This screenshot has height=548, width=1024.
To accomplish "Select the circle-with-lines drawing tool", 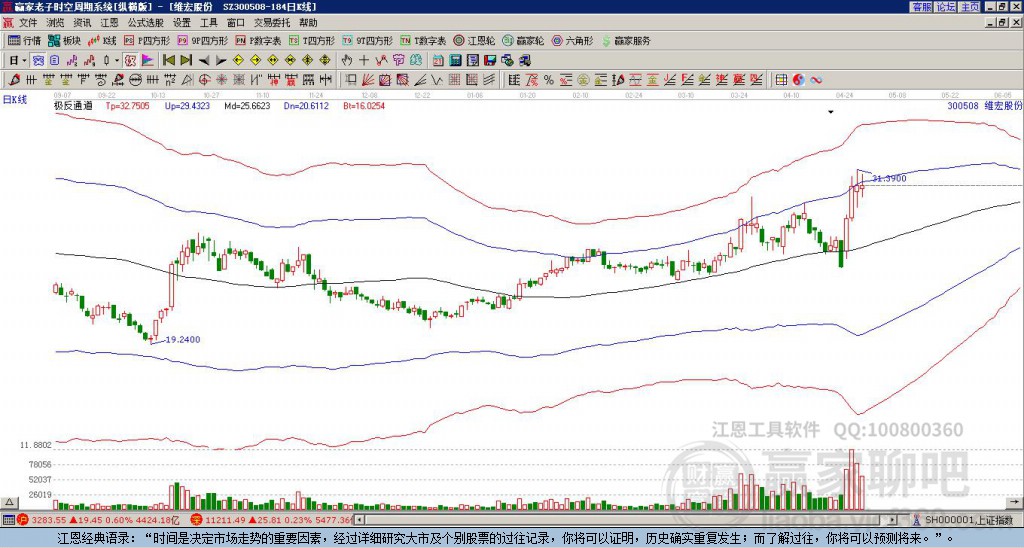I will (x=135, y=80).
